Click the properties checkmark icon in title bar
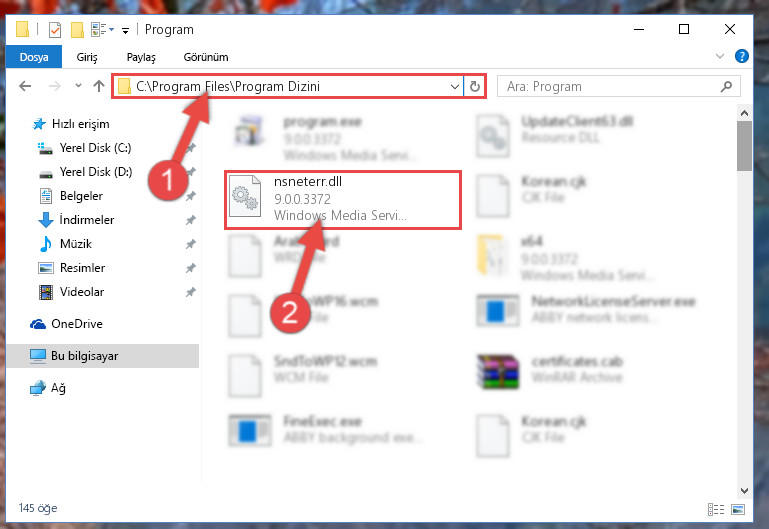The width and height of the screenshot is (769, 529). click(55, 30)
